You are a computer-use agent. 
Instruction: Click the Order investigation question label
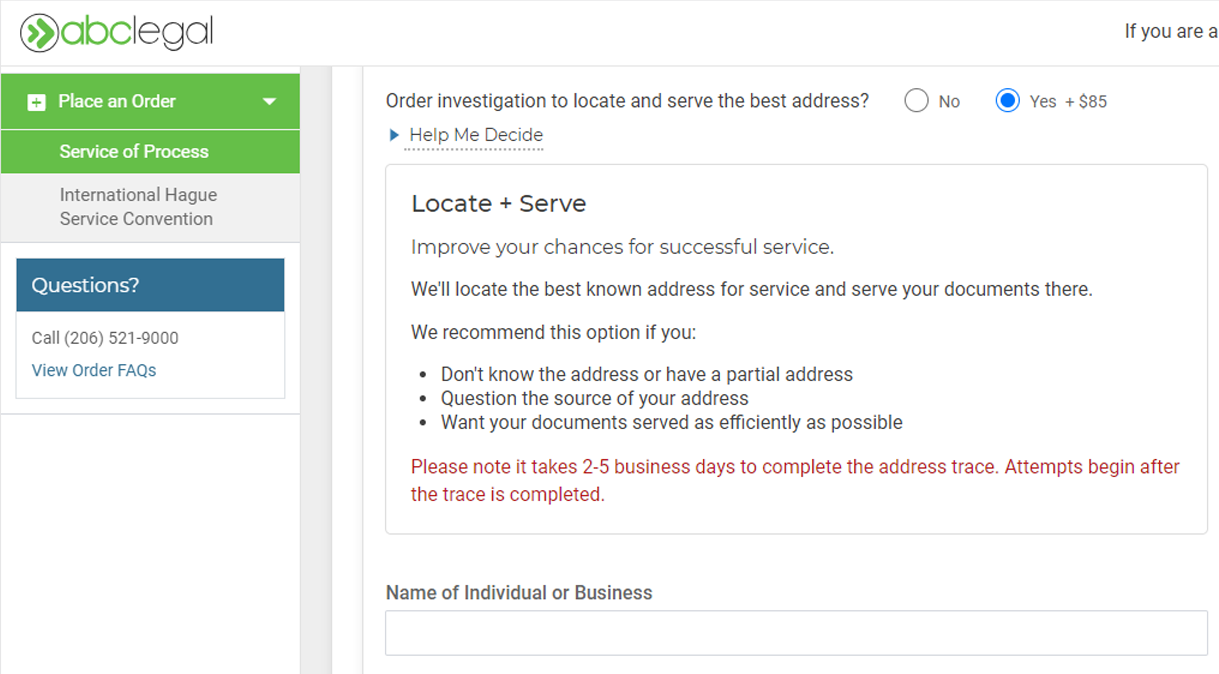627,101
